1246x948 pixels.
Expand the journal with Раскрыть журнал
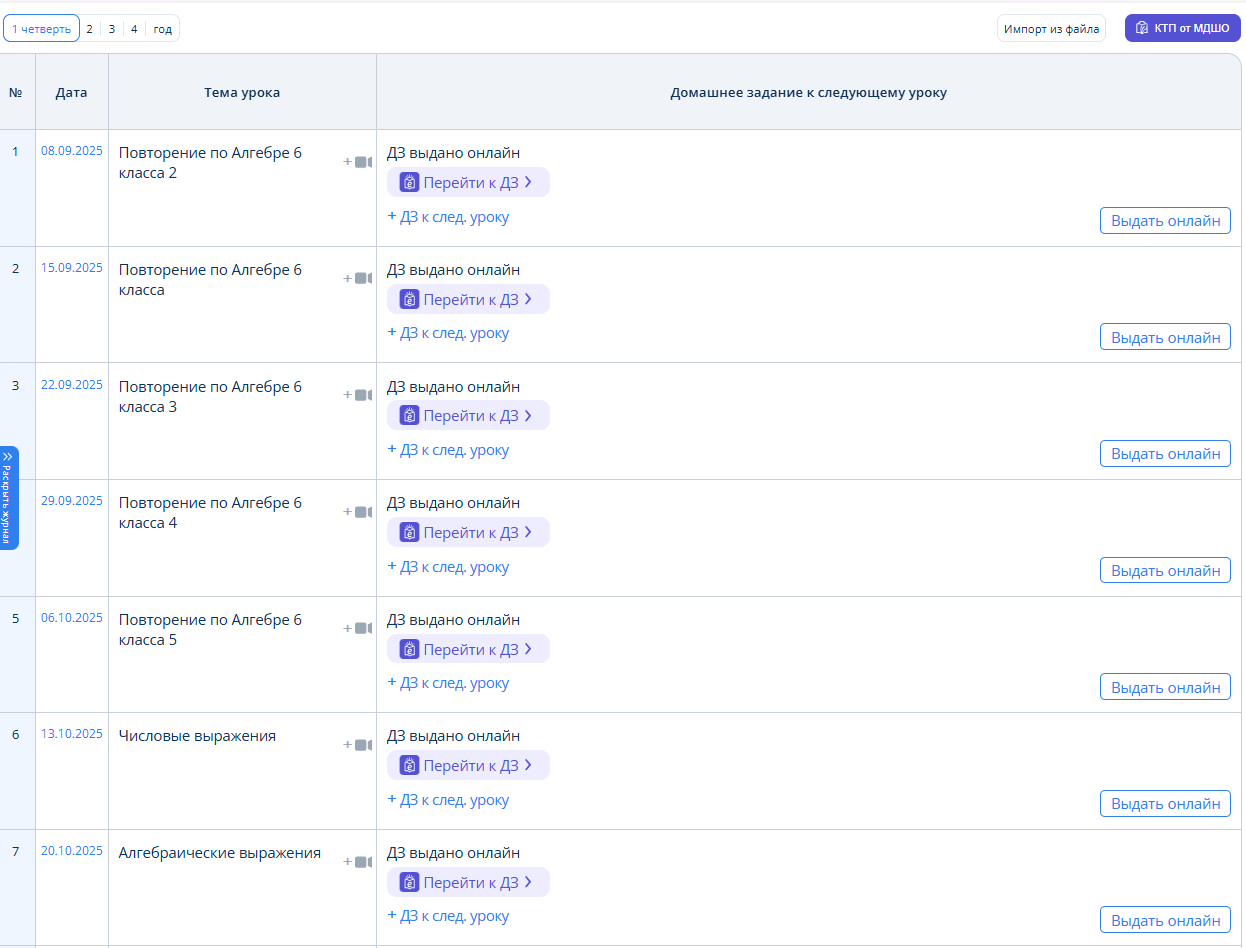point(8,498)
